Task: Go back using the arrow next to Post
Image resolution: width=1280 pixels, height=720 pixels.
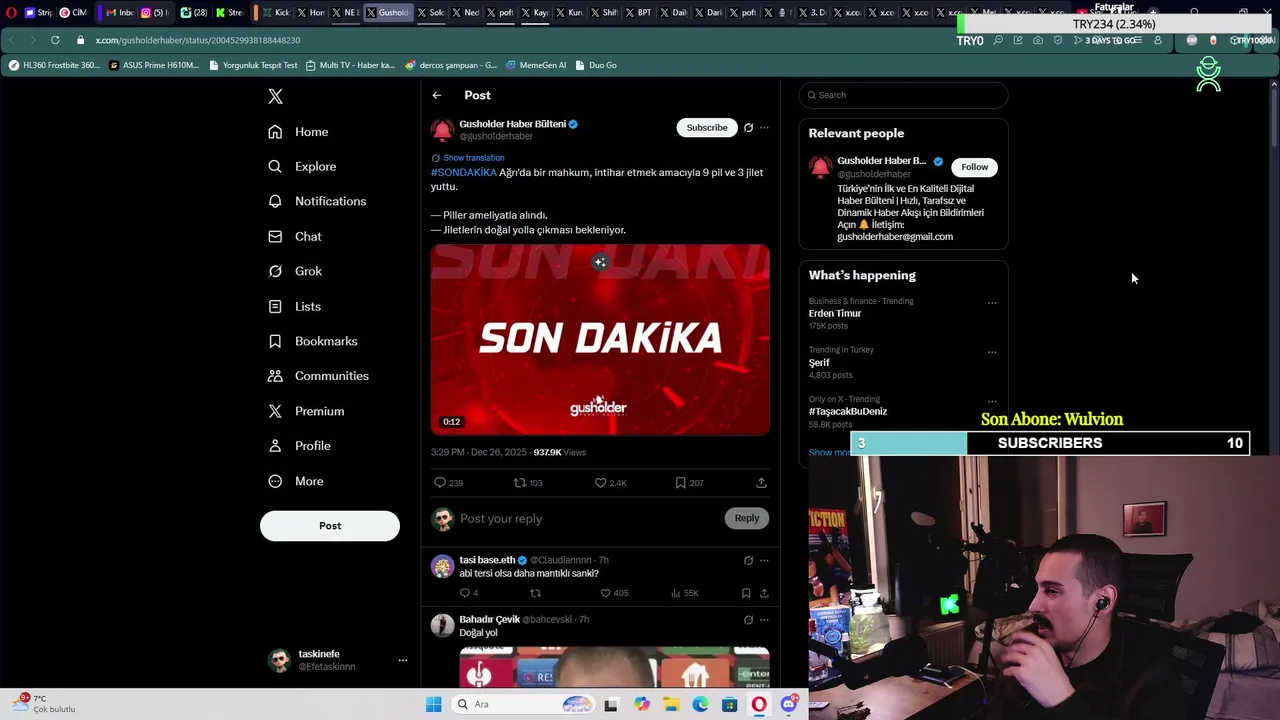Action: tap(437, 95)
